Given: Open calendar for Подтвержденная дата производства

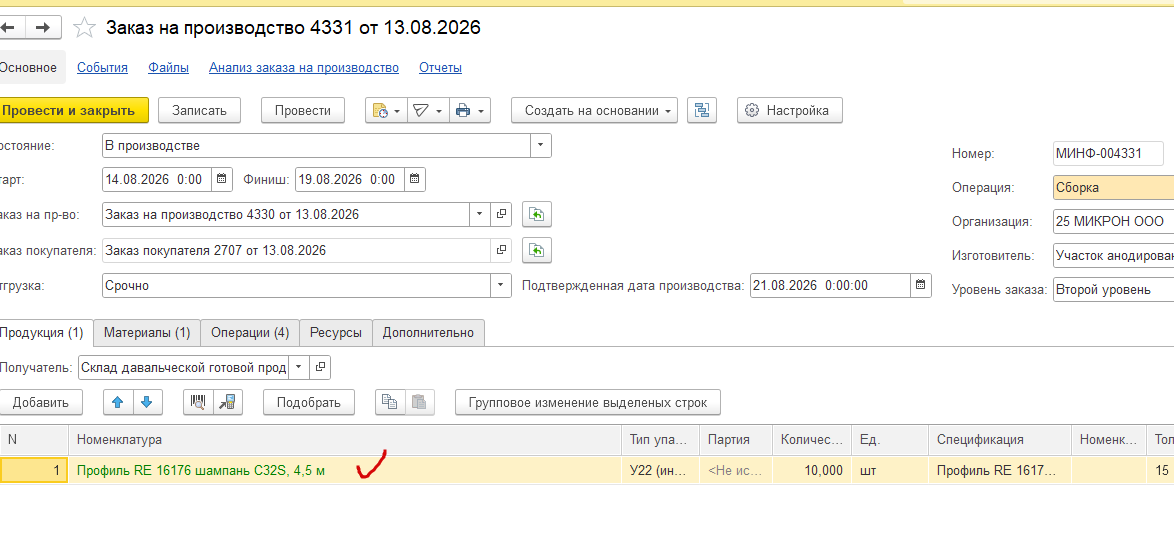Looking at the screenshot, I should [921, 285].
